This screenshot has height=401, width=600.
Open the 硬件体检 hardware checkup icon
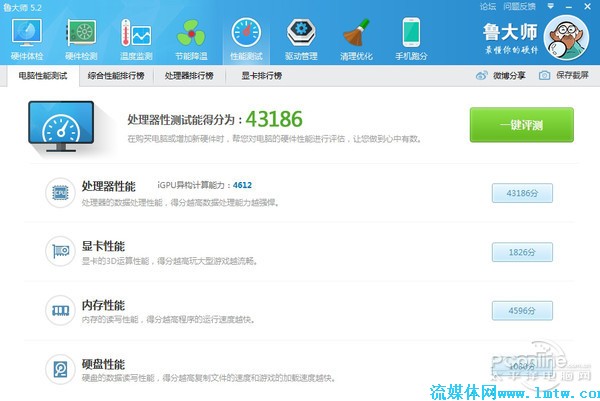tap(27, 37)
